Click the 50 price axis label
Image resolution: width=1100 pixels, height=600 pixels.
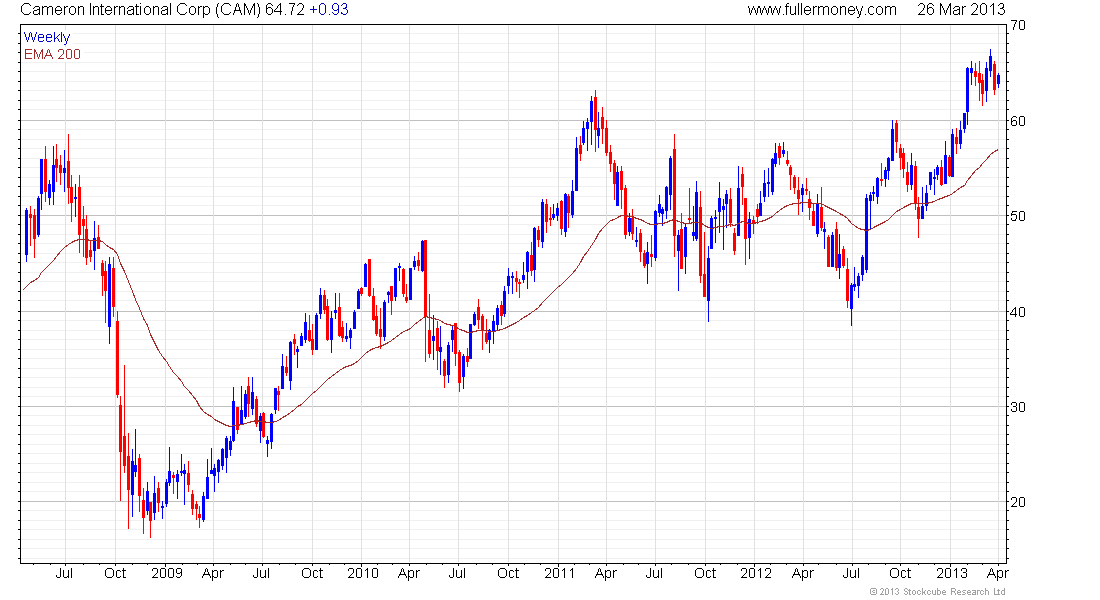[x=1017, y=216]
